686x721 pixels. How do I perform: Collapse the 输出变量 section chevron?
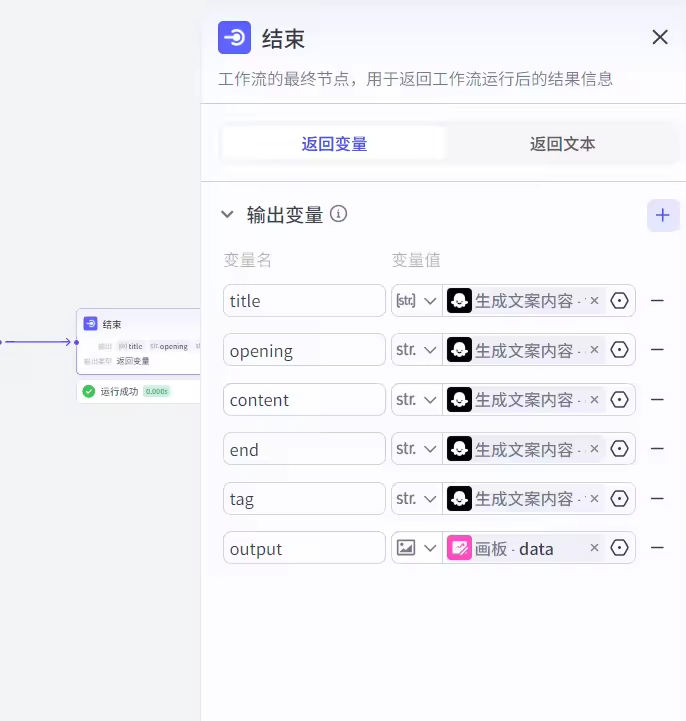[x=227, y=214]
